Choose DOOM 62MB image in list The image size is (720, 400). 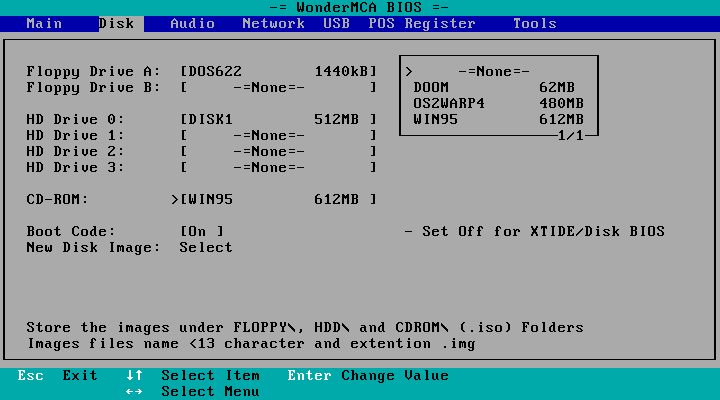[x=498, y=87]
